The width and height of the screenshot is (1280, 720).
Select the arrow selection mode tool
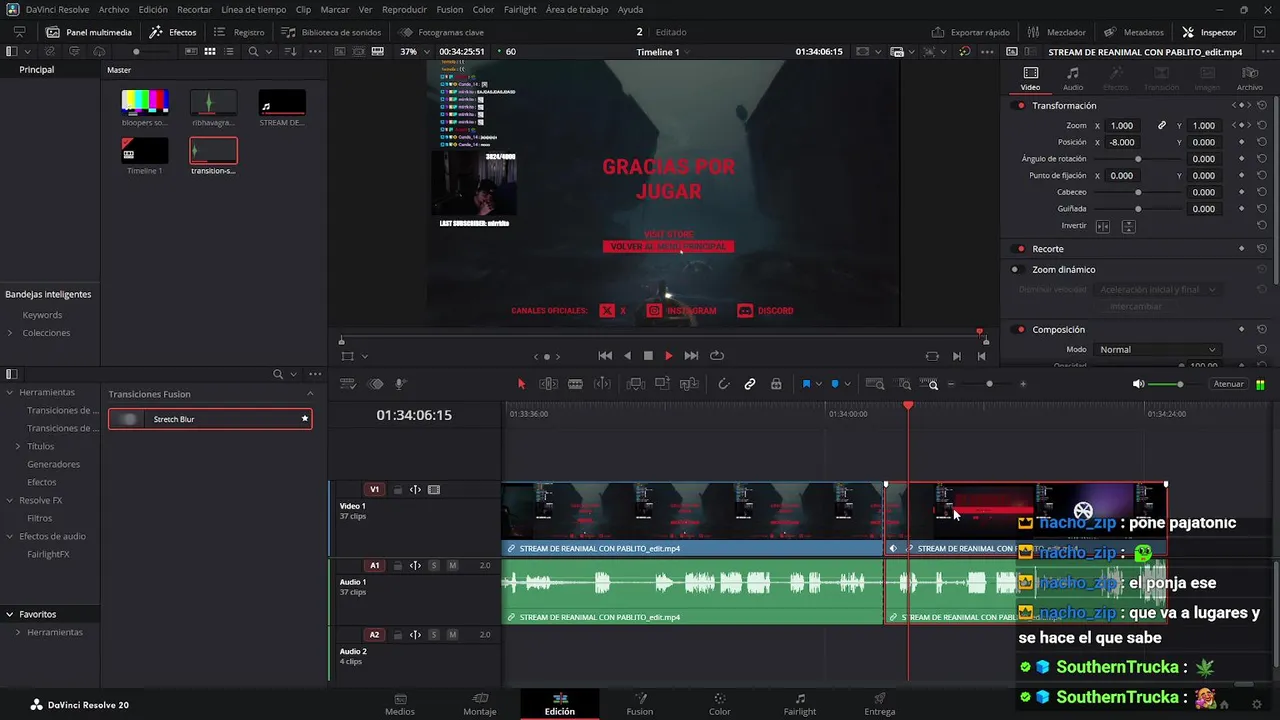[521, 384]
